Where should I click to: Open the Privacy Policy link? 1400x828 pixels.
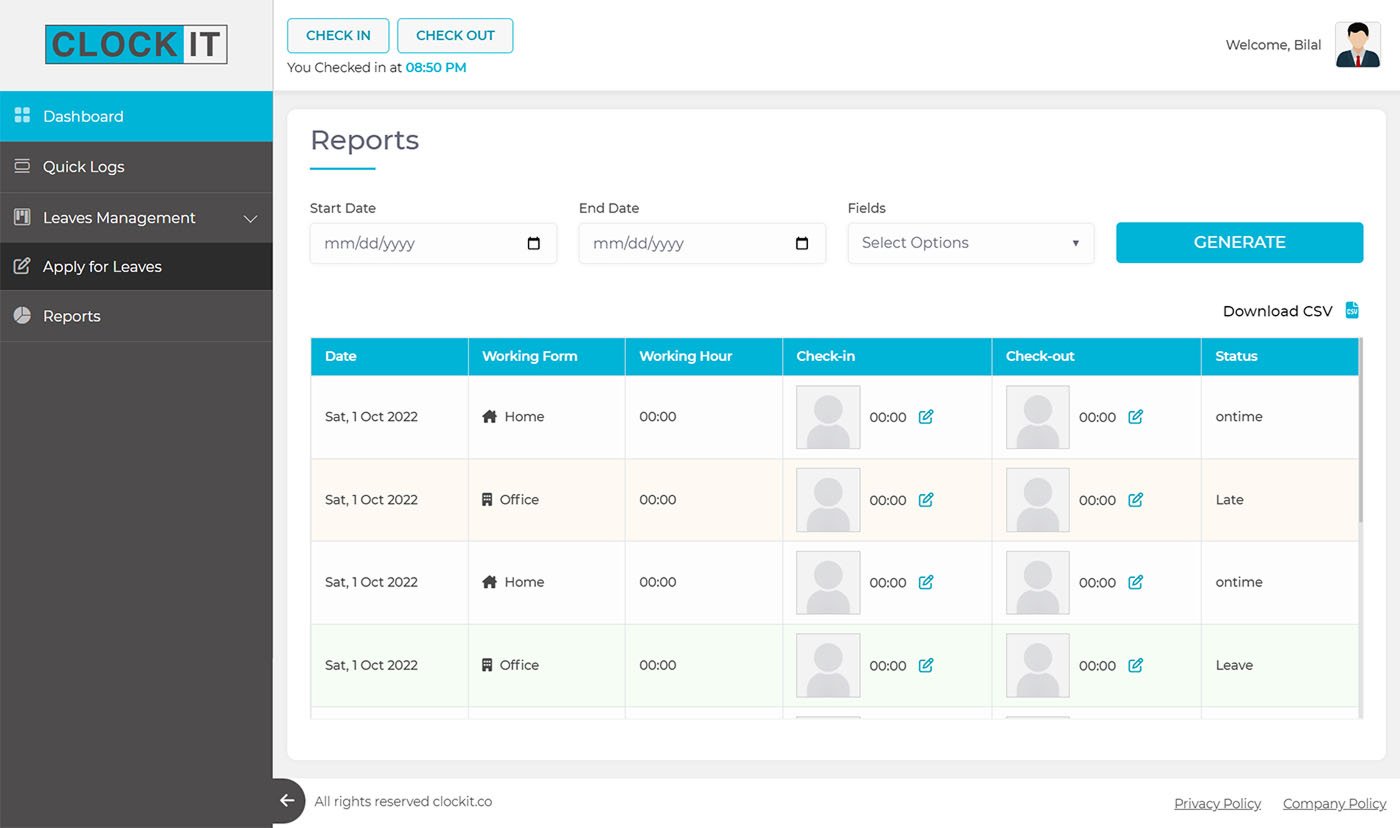[x=1217, y=804]
